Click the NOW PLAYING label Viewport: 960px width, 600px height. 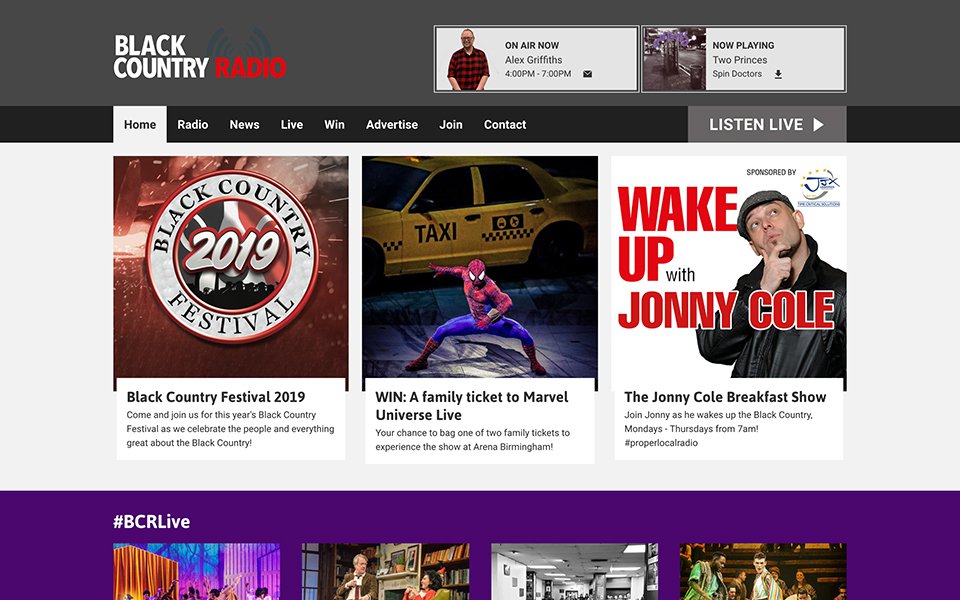743,45
